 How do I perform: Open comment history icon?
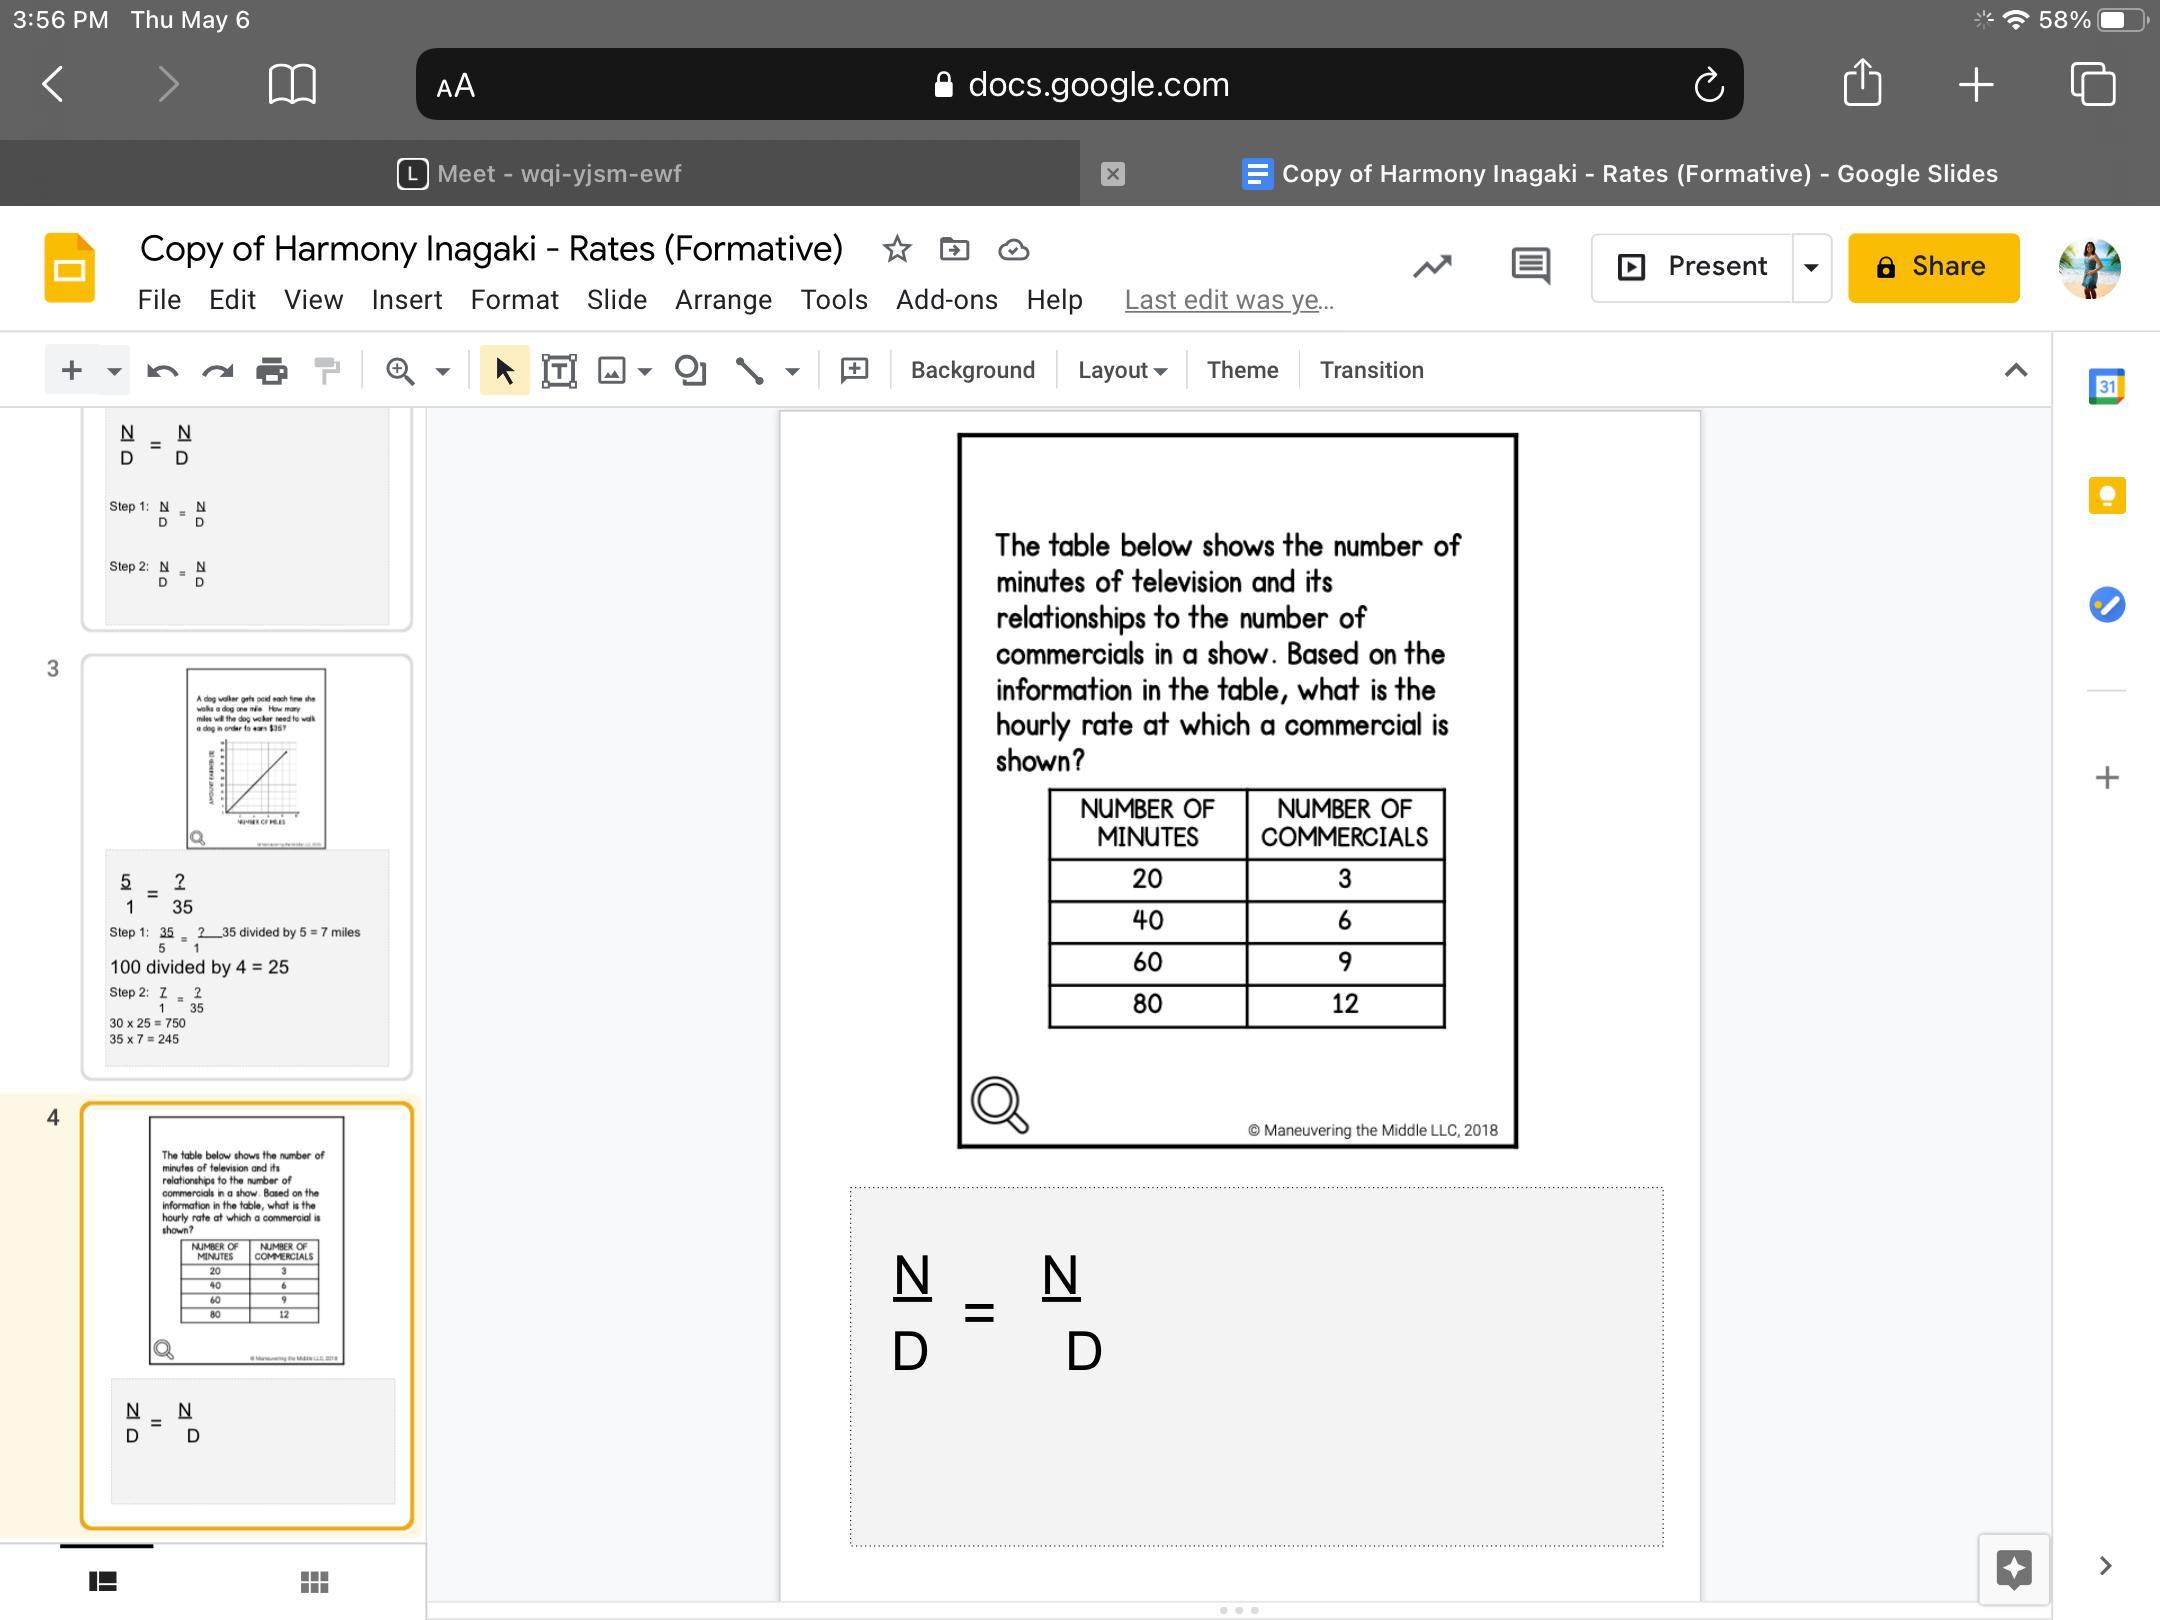(1529, 267)
